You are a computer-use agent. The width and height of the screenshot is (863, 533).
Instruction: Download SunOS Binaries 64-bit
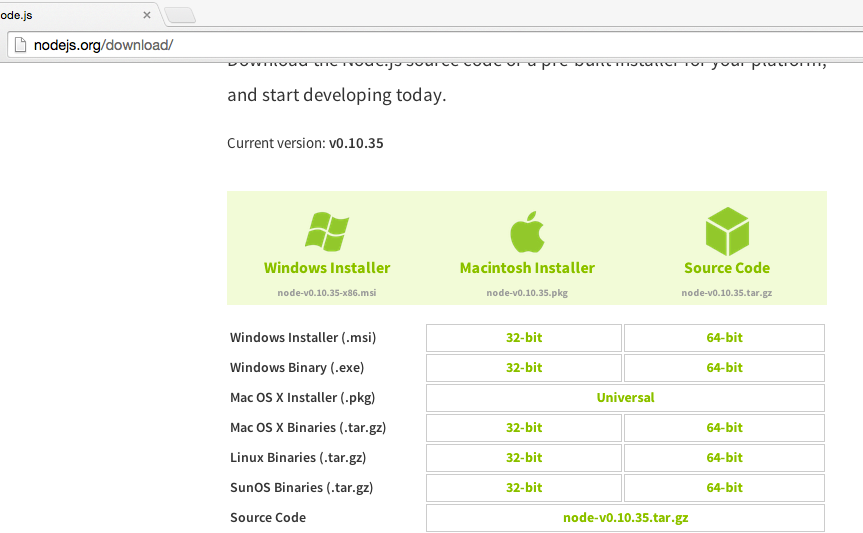tap(724, 488)
